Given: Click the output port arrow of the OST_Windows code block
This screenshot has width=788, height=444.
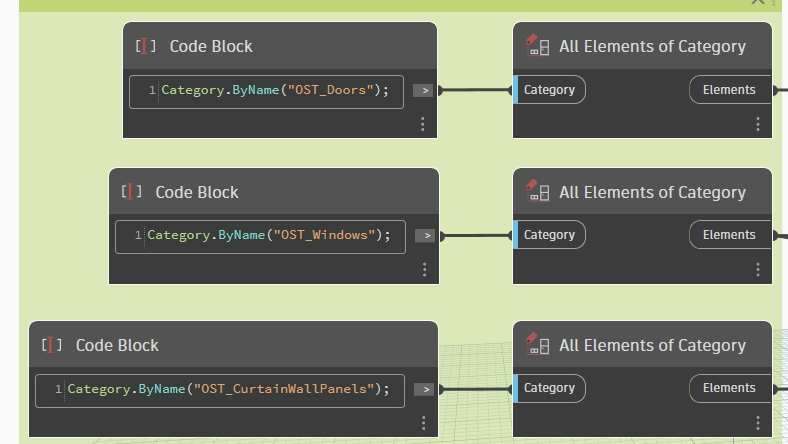Looking at the screenshot, I should 424,236.
